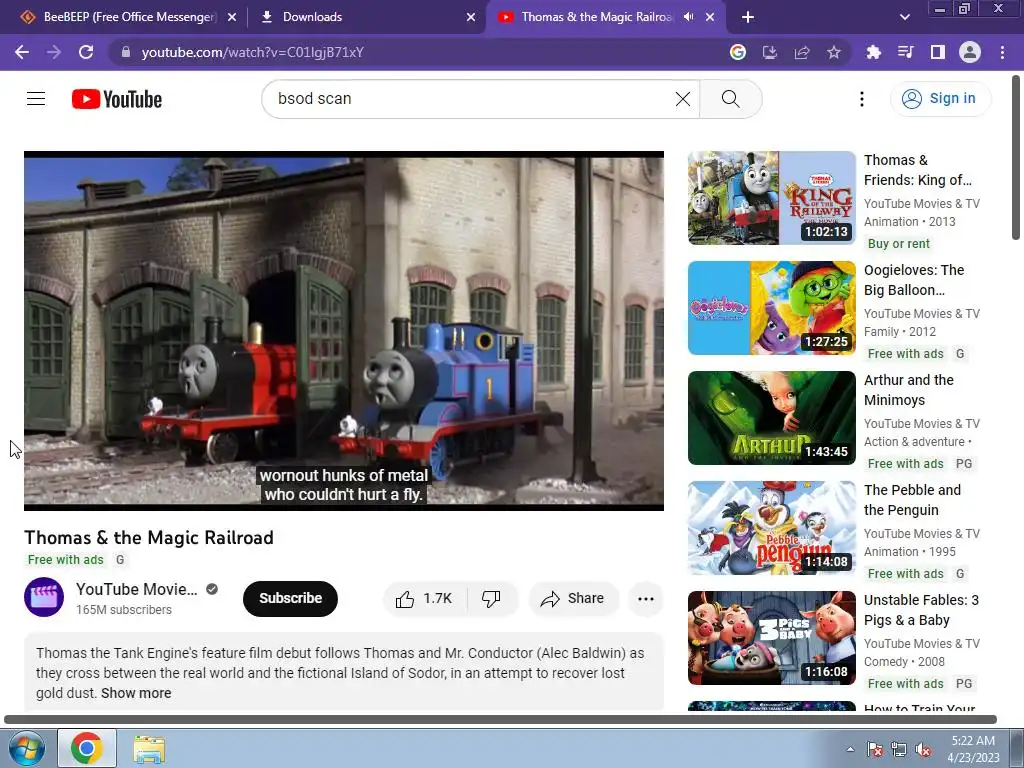Image resolution: width=1024 pixels, height=768 pixels.
Task: Go forward with browser forward arrow
Action: pos(54,52)
